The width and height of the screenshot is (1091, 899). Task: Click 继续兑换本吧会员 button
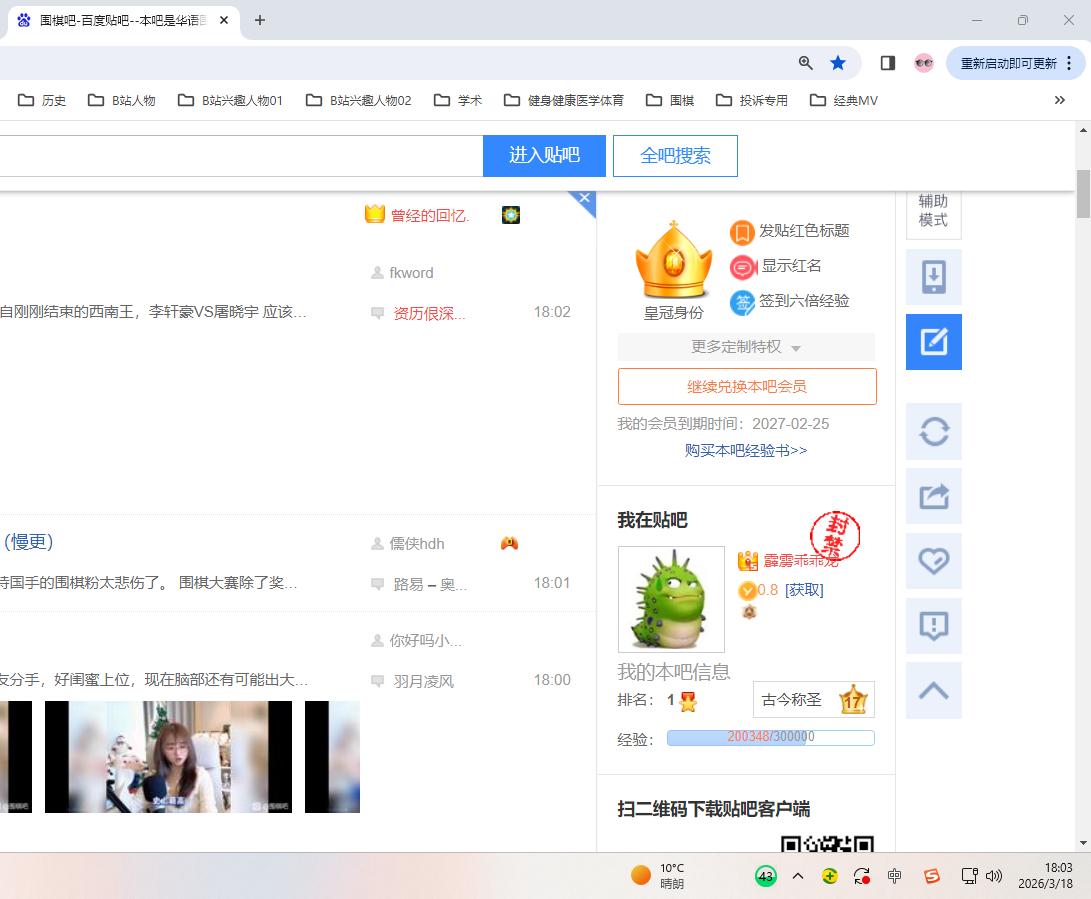pos(746,386)
